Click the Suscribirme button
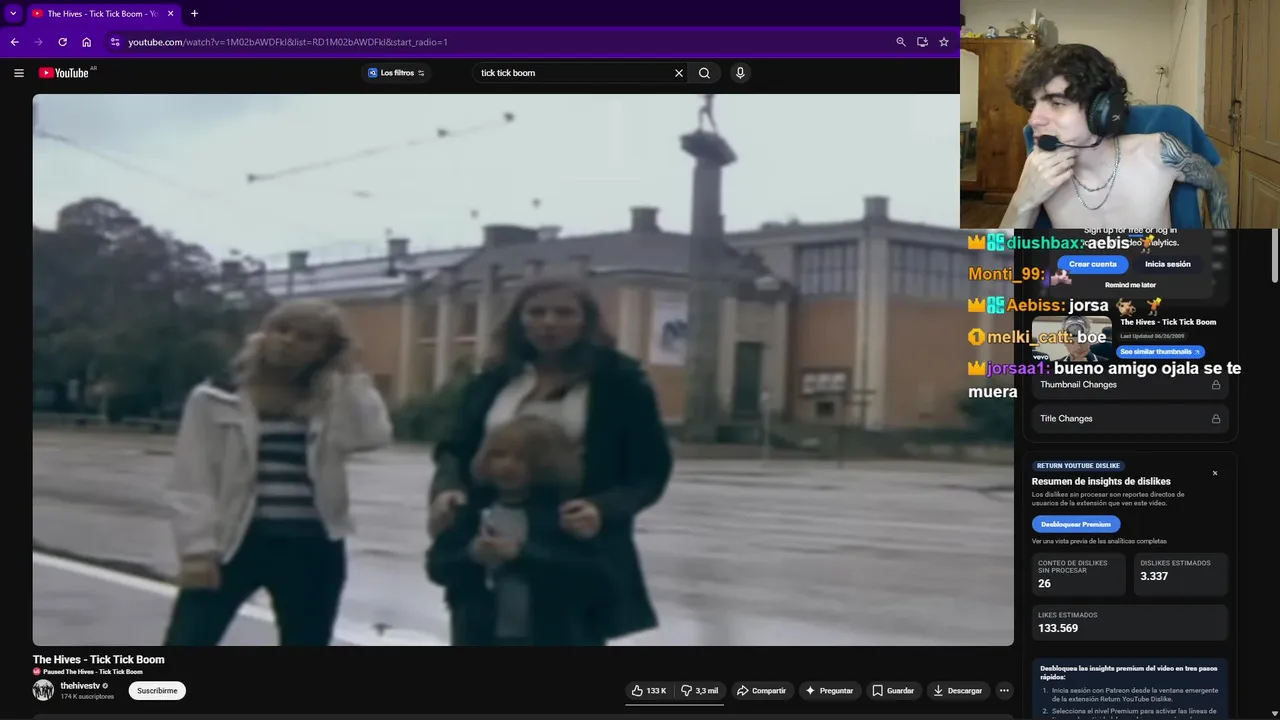The height and width of the screenshot is (720, 1280). (157, 690)
